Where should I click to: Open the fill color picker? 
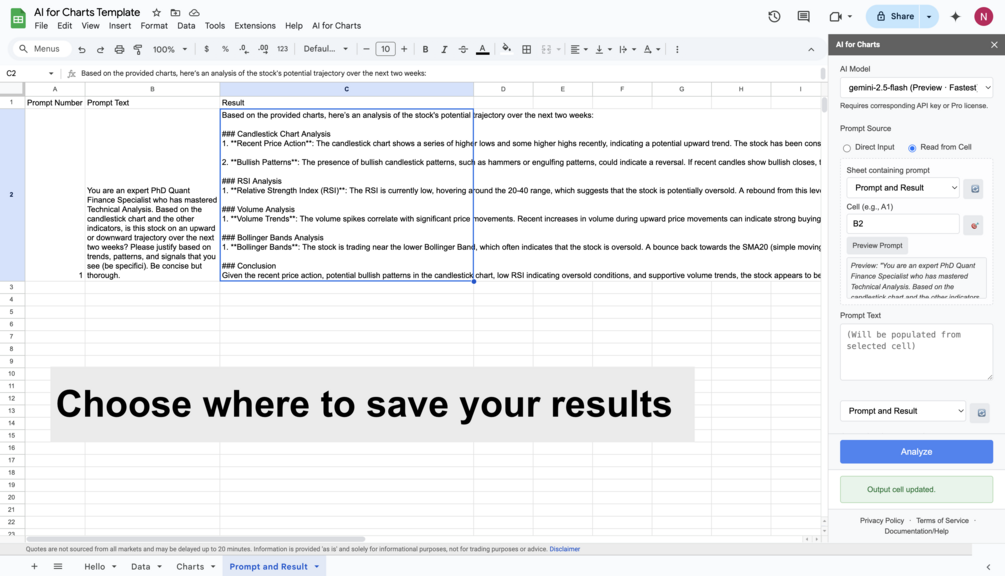click(506, 49)
